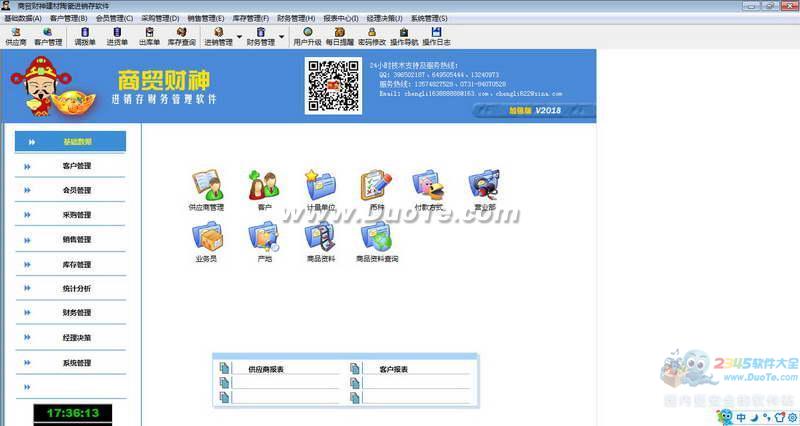This screenshot has height=426, width=800.
Task: Open 密码修改 lock icon
Action: [x=372, y=37]
